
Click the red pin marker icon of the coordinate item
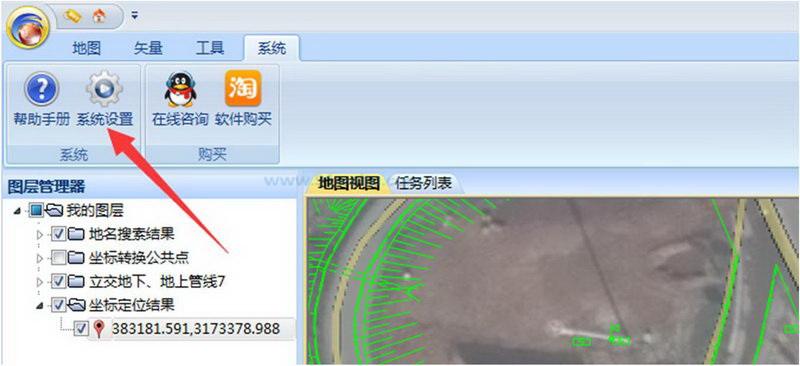(x=99, y=329)
